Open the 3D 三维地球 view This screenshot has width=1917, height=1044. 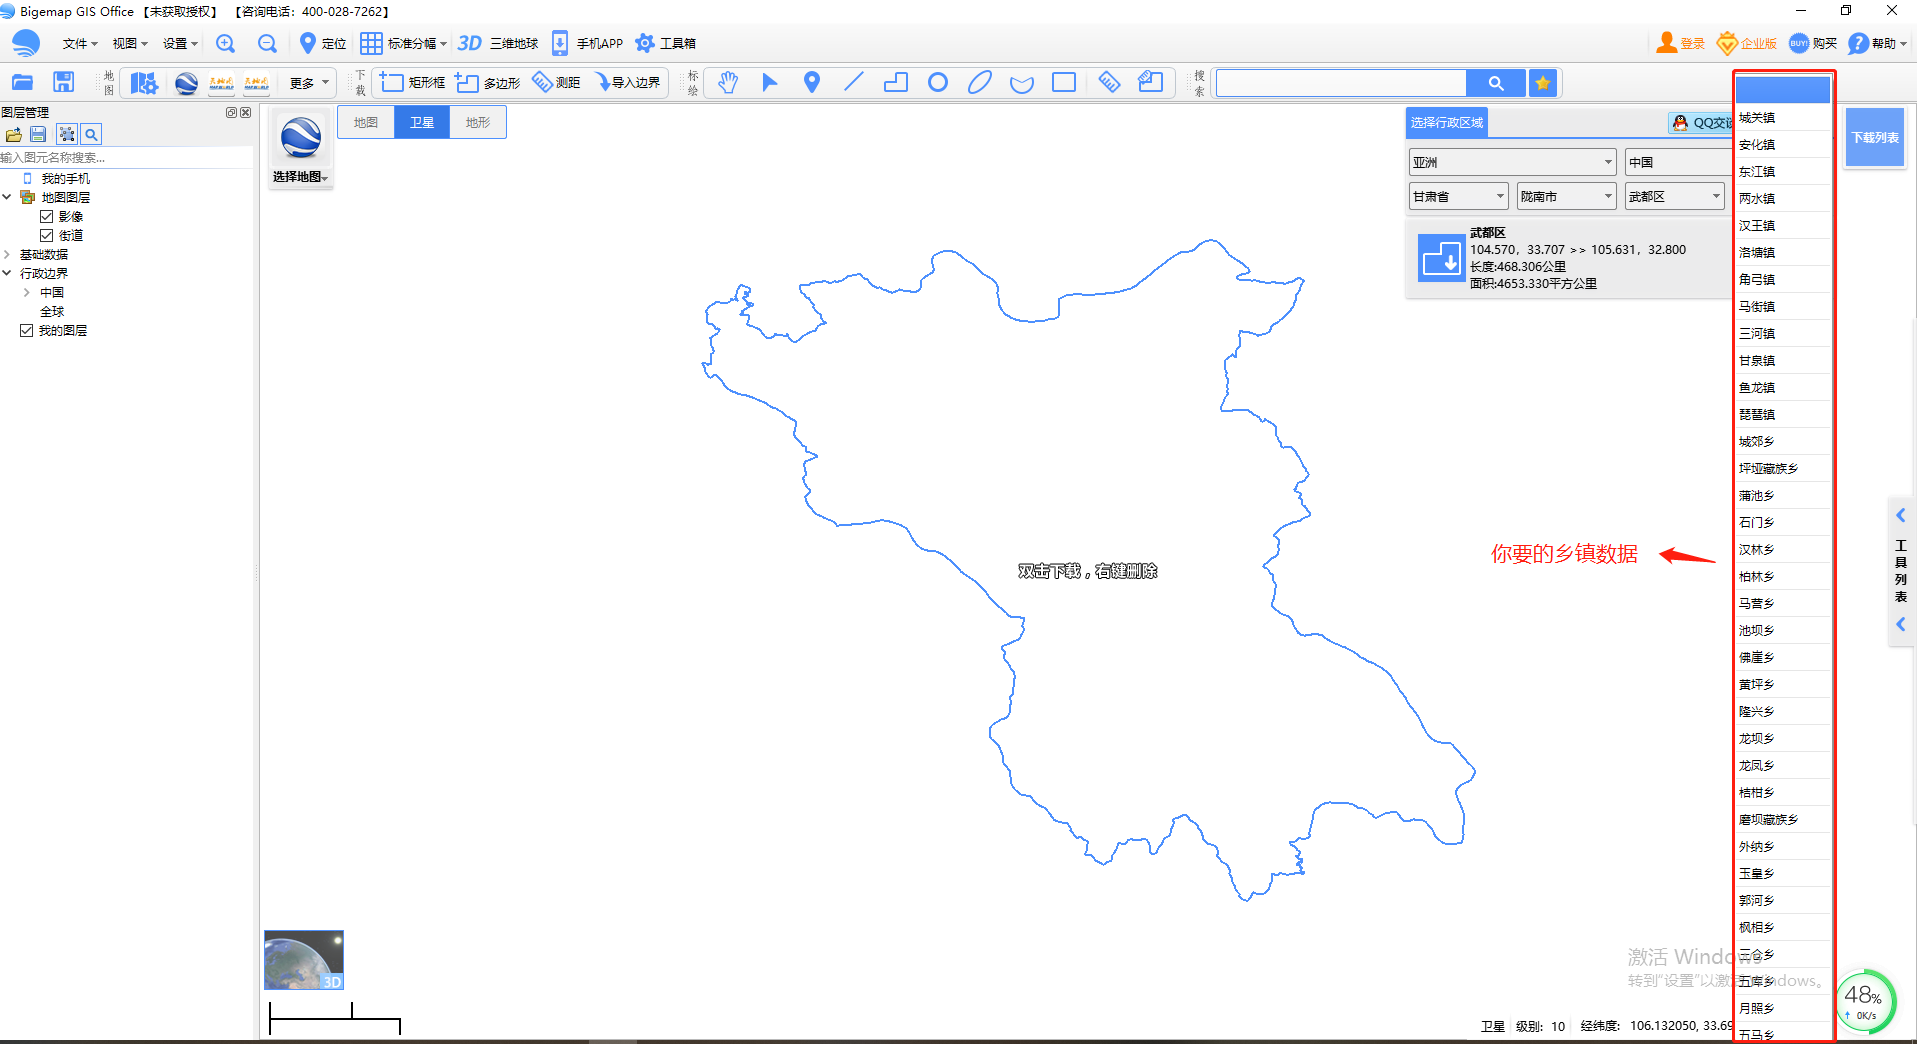[x=498, y=43]
